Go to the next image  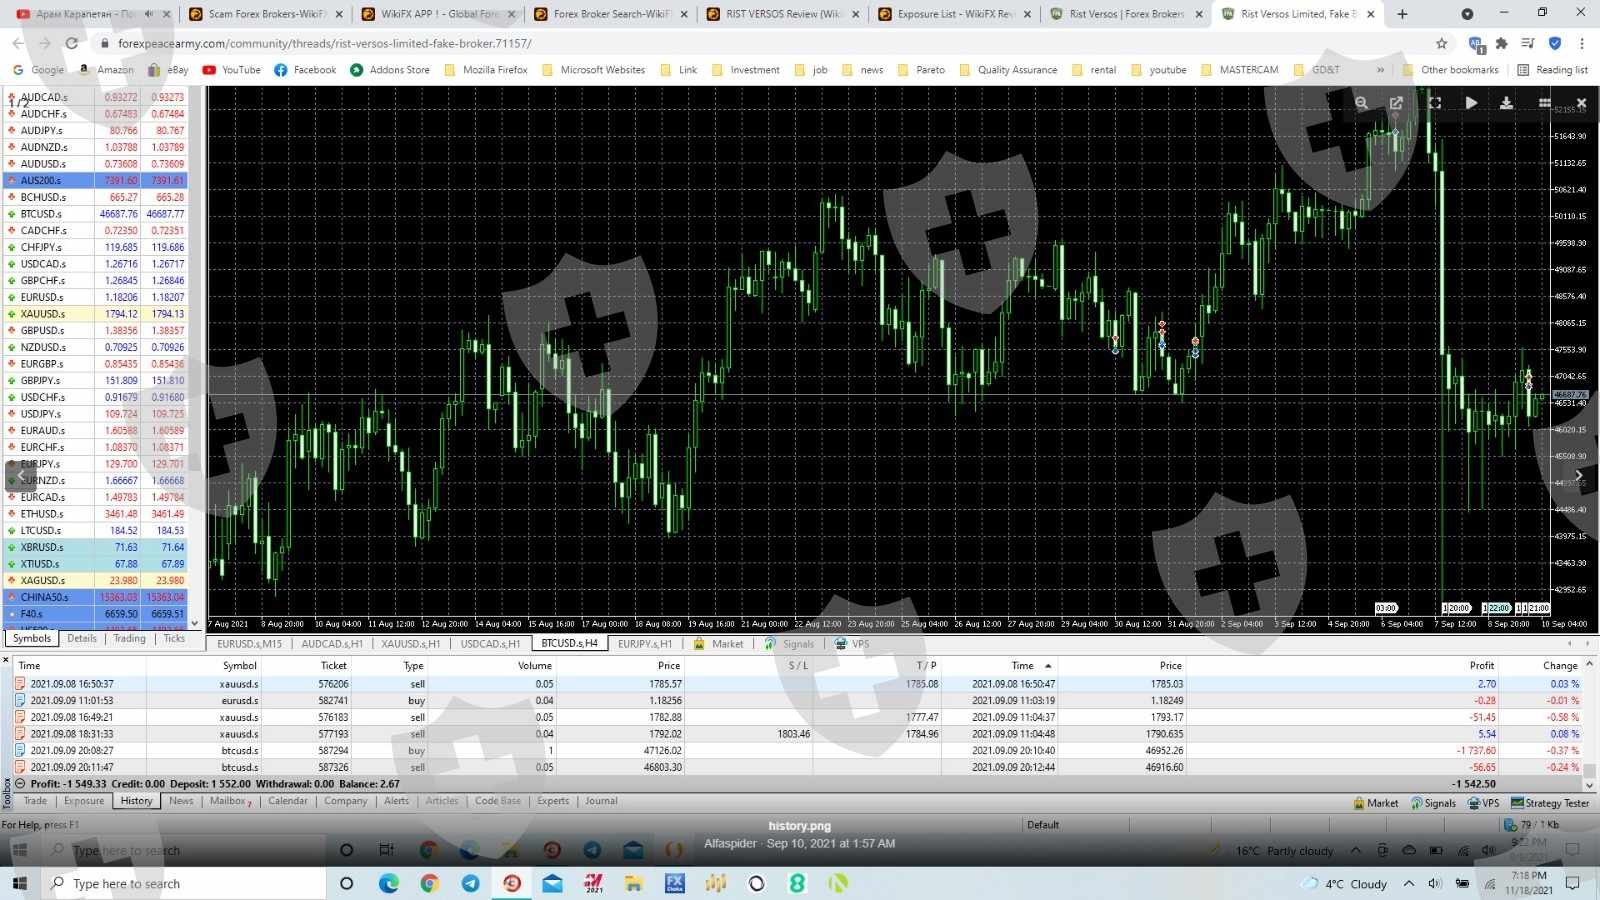pyautogui.click(x=1579, y=476)
